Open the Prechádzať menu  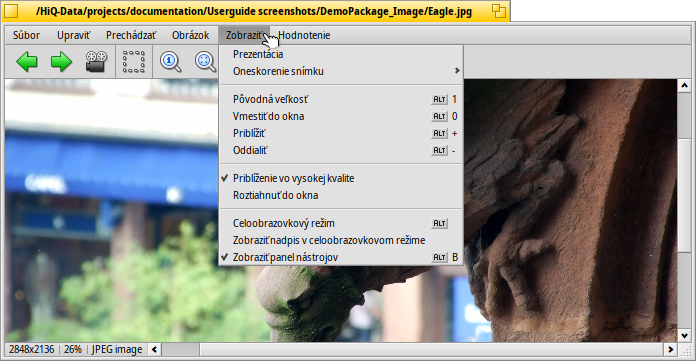(131, 35)
